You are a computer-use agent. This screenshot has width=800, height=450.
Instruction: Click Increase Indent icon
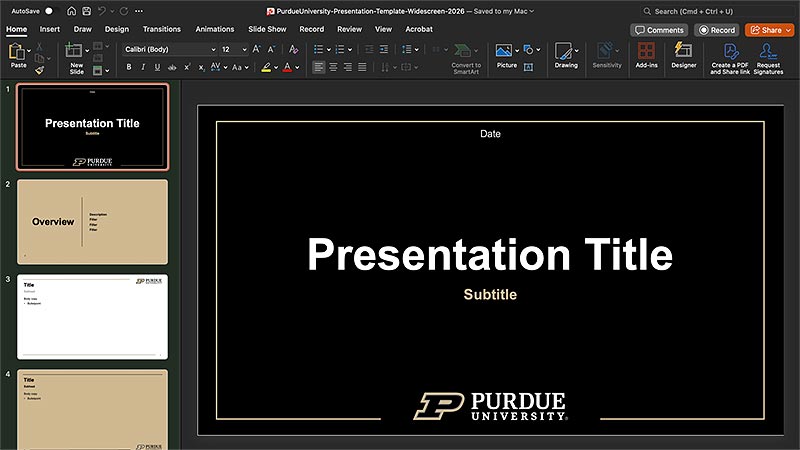click(384, 49)
